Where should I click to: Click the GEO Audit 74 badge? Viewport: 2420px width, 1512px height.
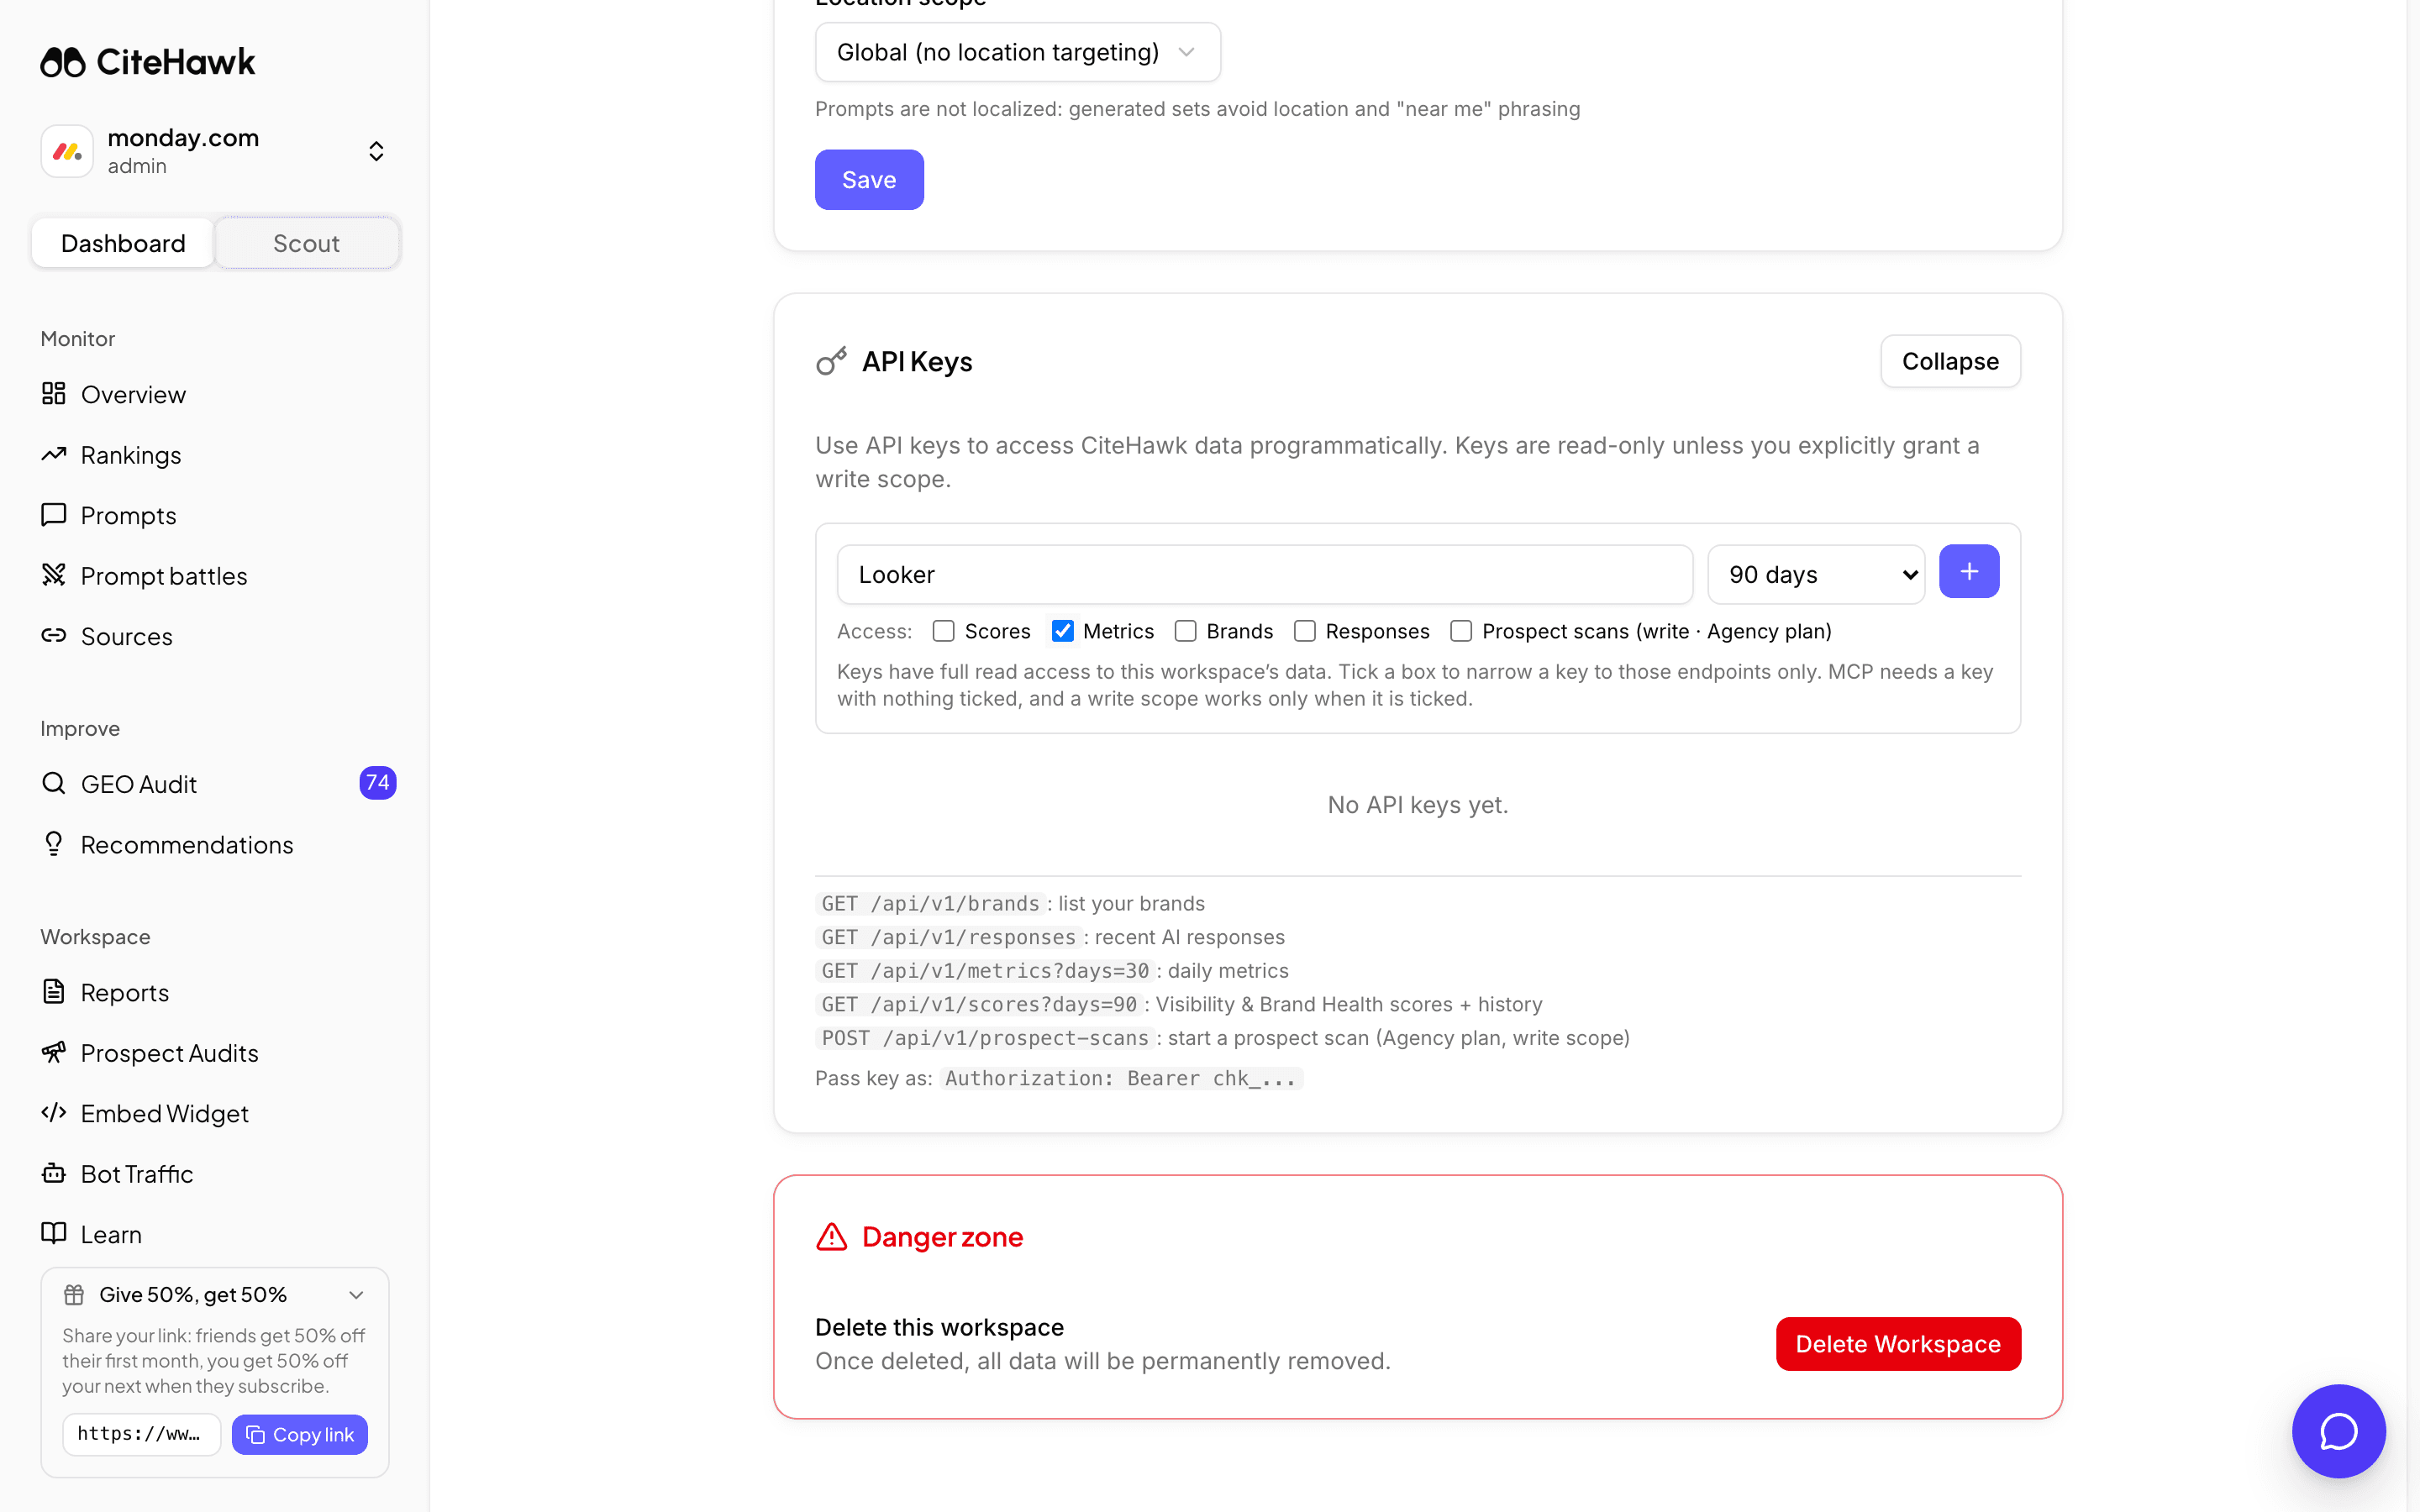coord(377,783)
